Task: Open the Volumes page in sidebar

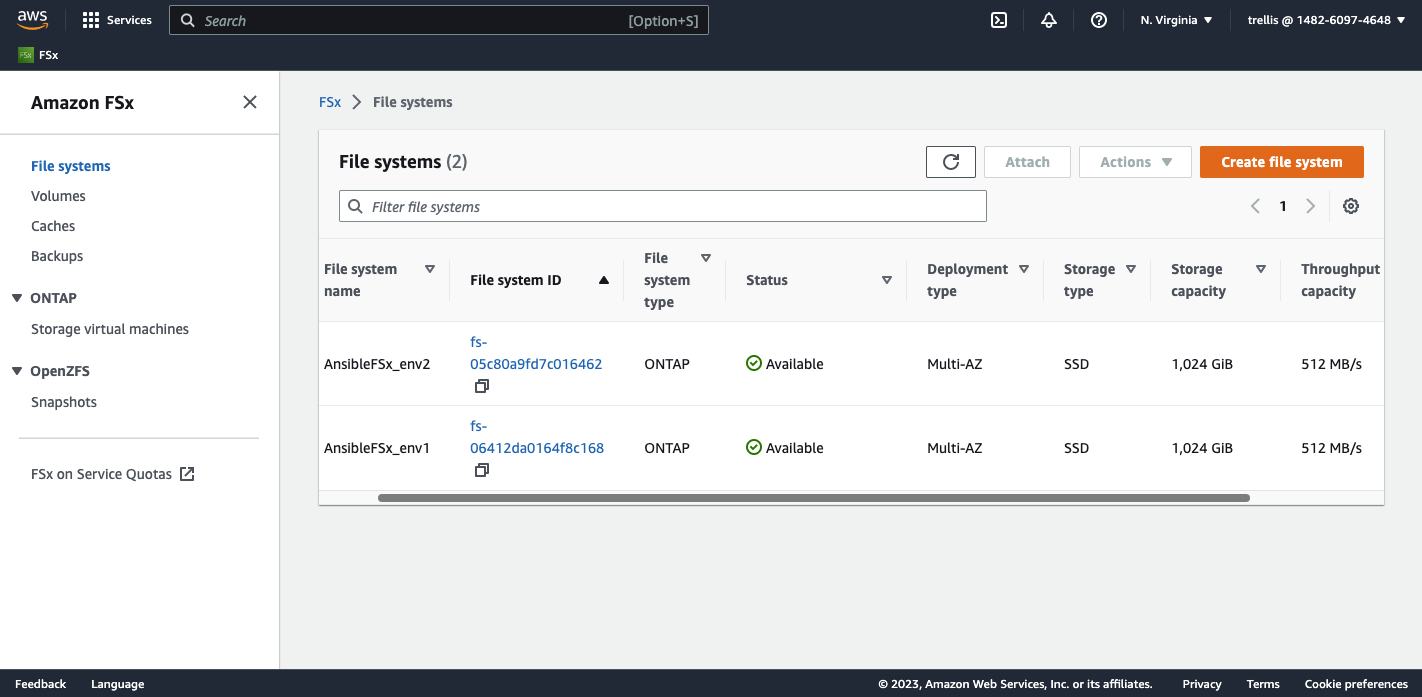Action: pyautogui.click(x=58, y=196)
